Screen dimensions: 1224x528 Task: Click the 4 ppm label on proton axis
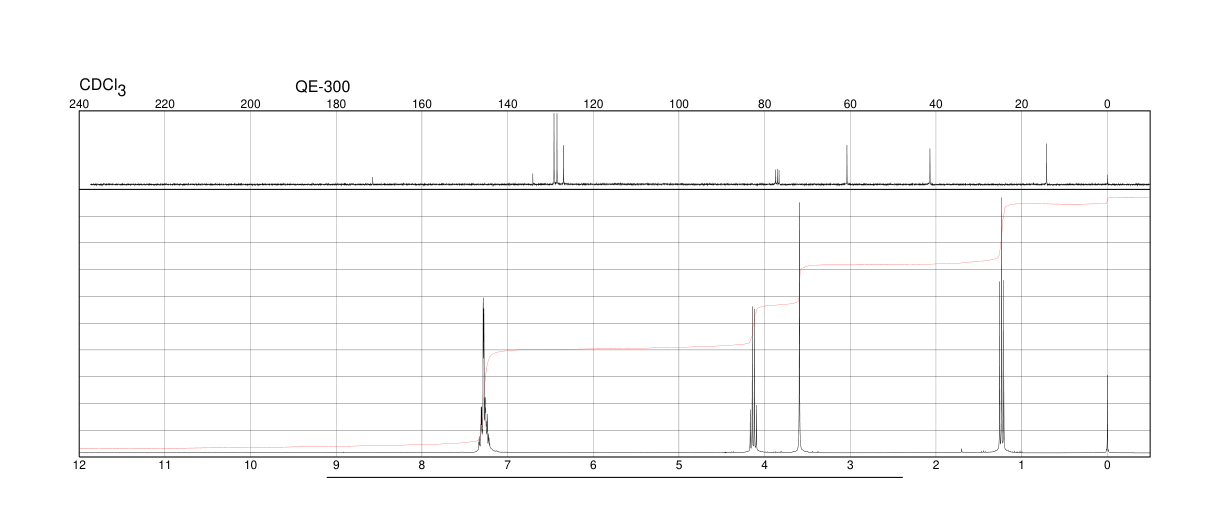coord(764,466)
